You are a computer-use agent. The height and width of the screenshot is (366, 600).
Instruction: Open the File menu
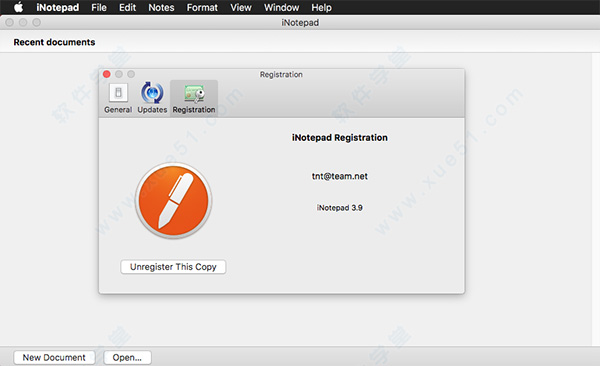tap(99, 7)
